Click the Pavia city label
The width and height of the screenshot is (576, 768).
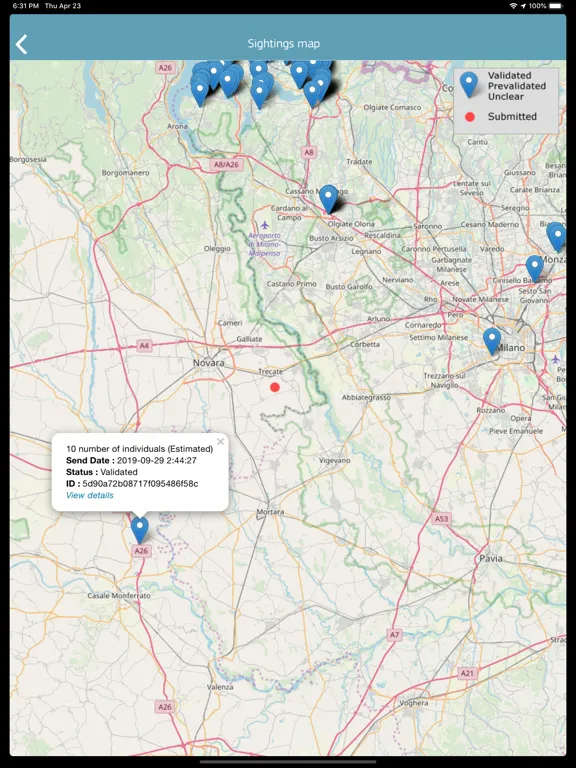491,558
